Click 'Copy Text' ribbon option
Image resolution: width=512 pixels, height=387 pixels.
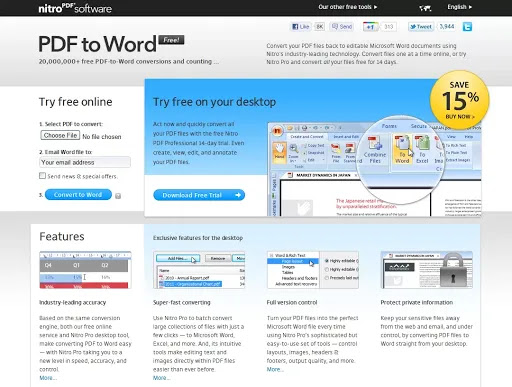tap(313, 146)
